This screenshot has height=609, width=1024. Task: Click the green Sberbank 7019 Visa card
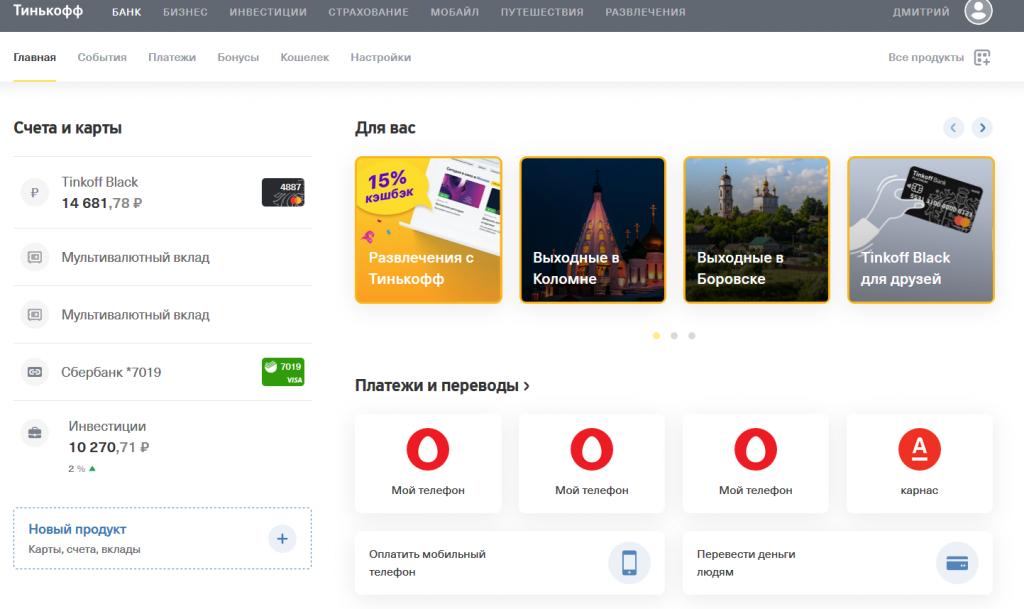click(x=283, y=372)
